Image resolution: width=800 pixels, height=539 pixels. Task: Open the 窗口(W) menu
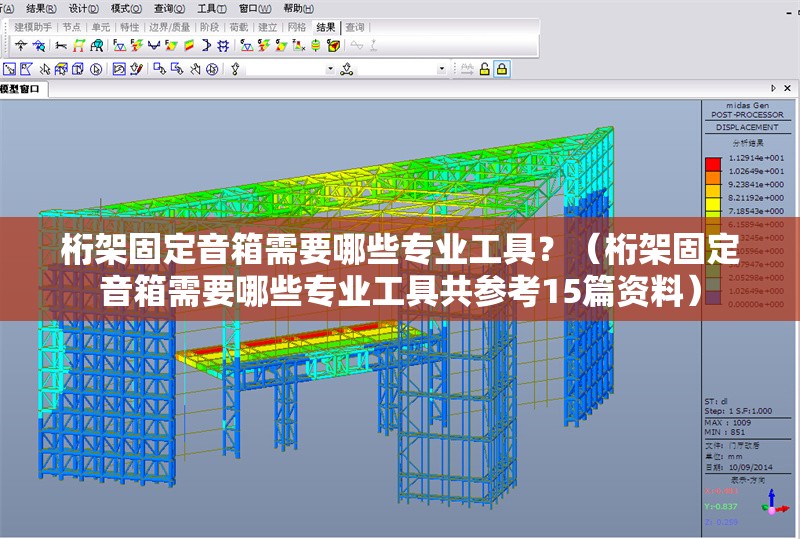tap(255, 9)
